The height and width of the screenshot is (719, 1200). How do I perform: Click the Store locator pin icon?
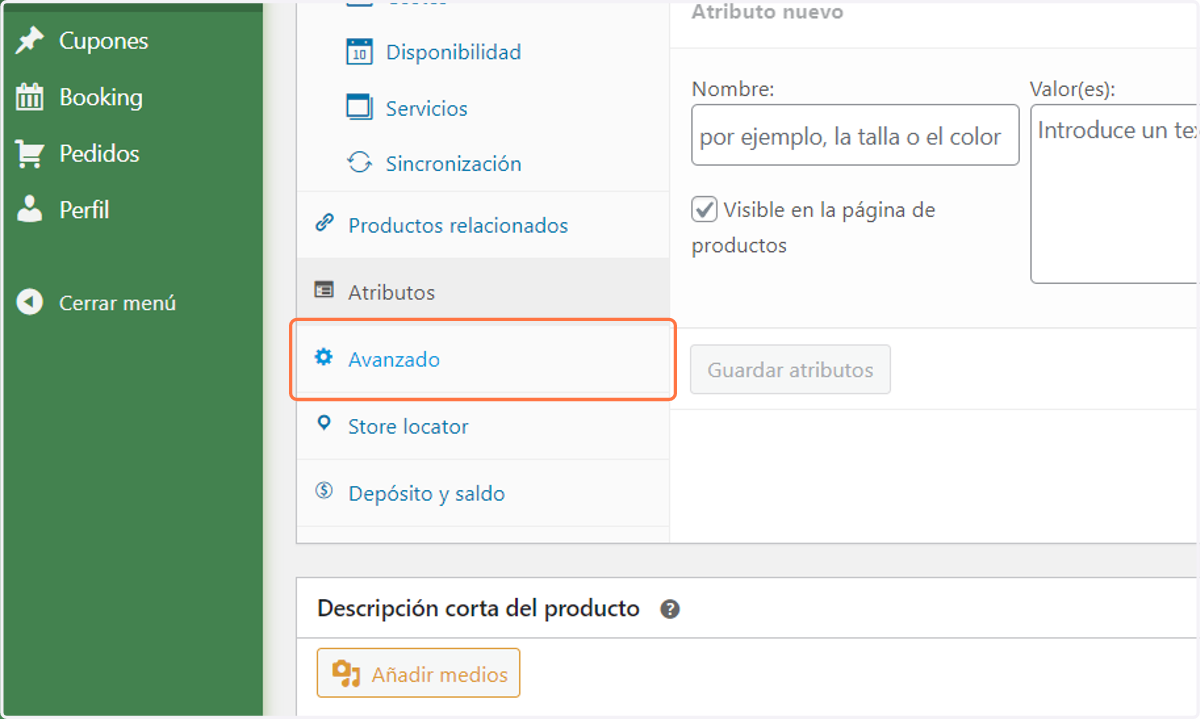pyautogui.click(x=324, y=424)
